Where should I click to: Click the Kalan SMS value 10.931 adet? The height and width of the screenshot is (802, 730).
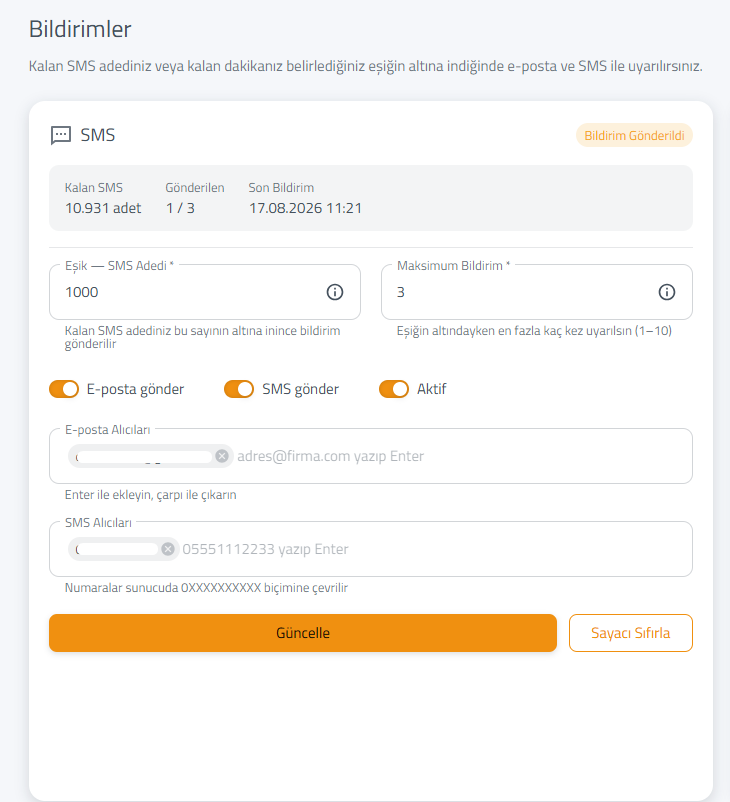[103, 208]
